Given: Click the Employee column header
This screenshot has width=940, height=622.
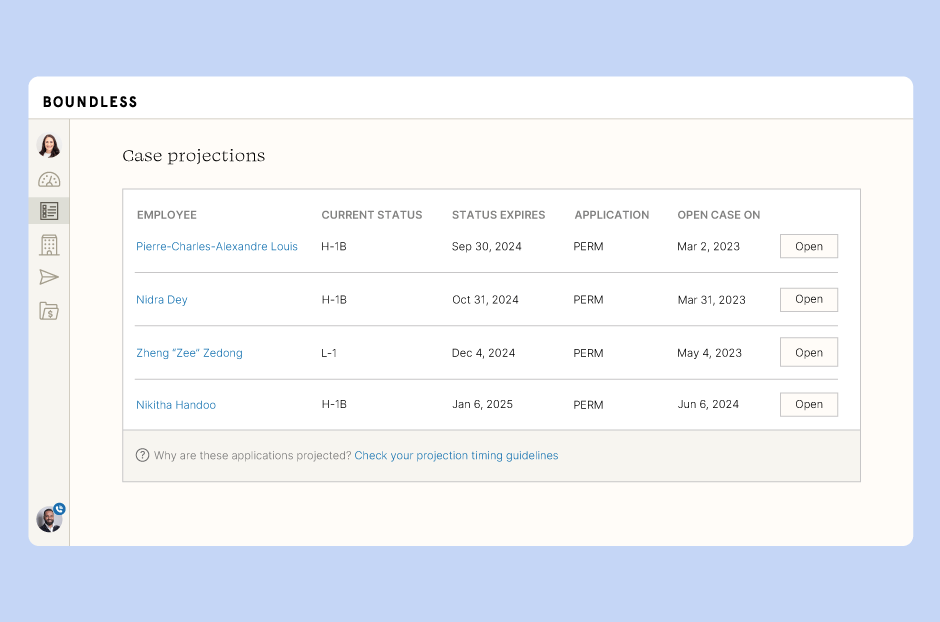Looking at the screenshot, I should pos(167,215).
